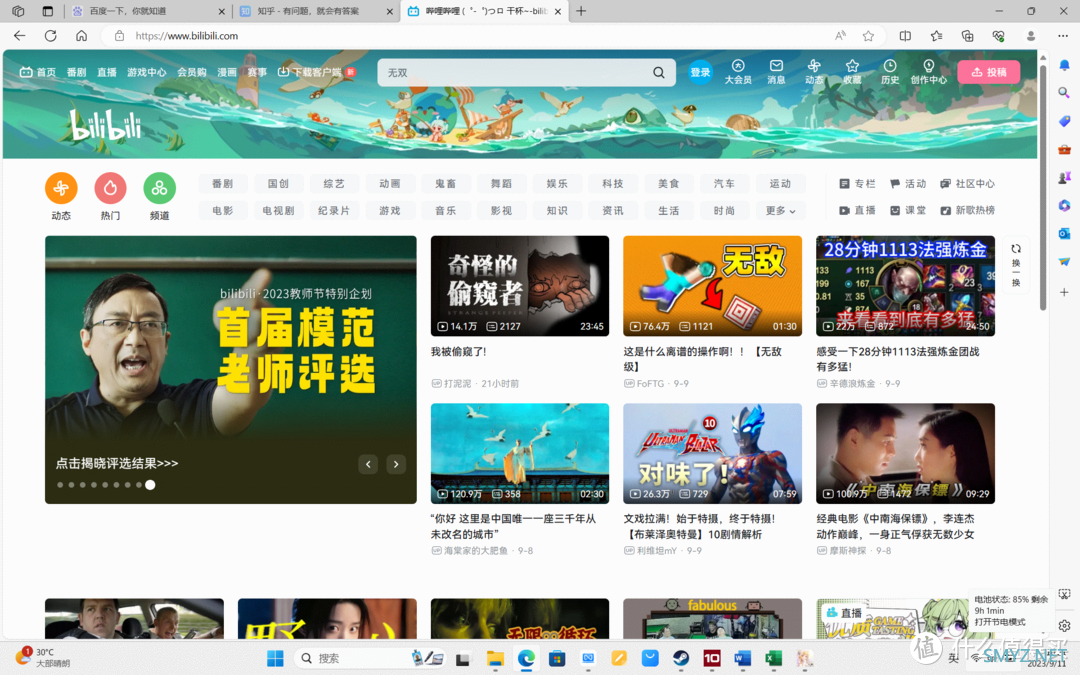
Task: Open Steam from the taskbar
Action: click(x=681, y=658)
